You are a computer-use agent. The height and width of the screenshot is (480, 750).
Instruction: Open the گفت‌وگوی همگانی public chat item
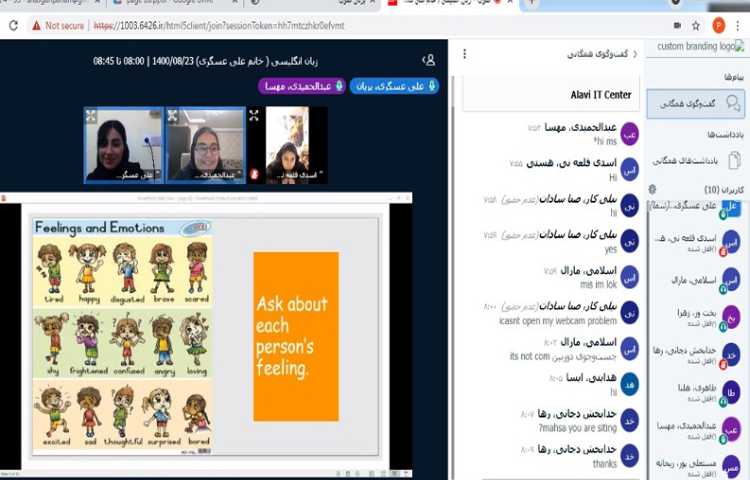(696, 104)
